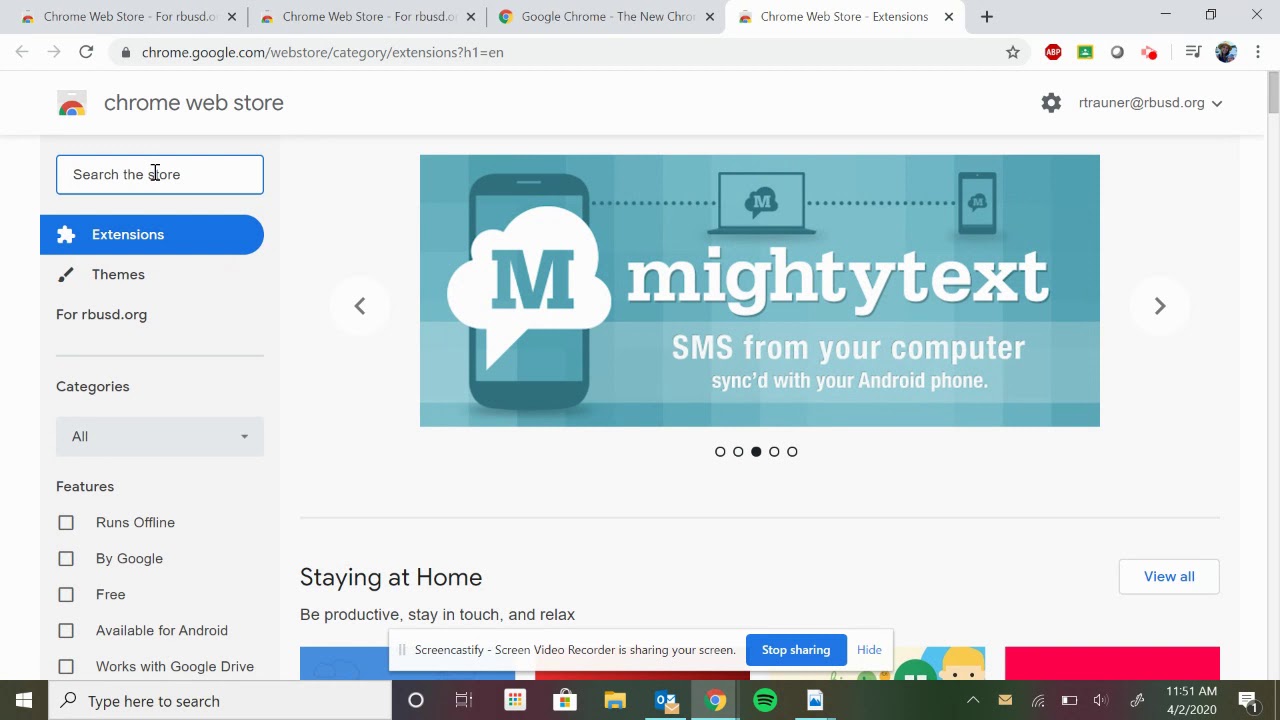1280x720 pixels.
Task: Close the Chrome Web Store - Extensions tab
Action: pyautogui.click(x=949, y=16)
